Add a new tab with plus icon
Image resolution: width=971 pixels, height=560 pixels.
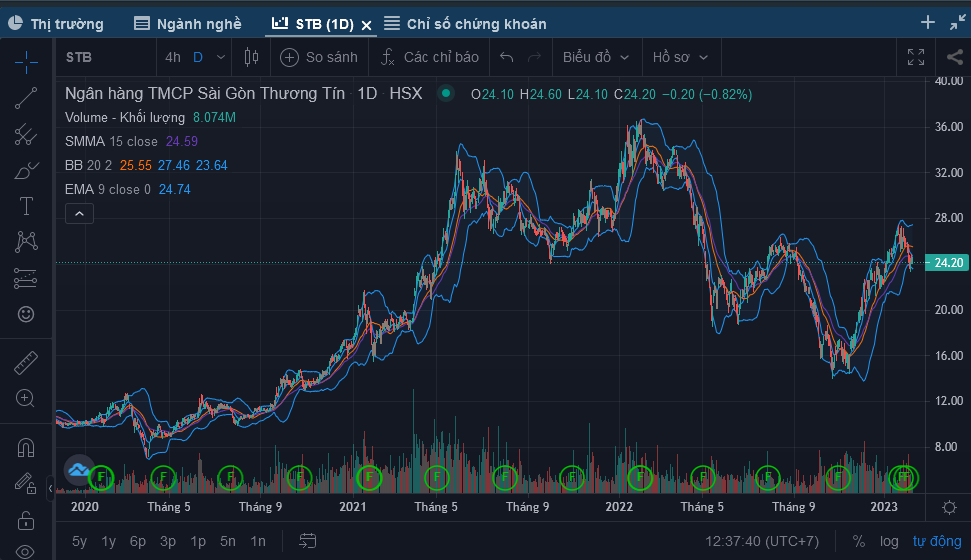928,23
